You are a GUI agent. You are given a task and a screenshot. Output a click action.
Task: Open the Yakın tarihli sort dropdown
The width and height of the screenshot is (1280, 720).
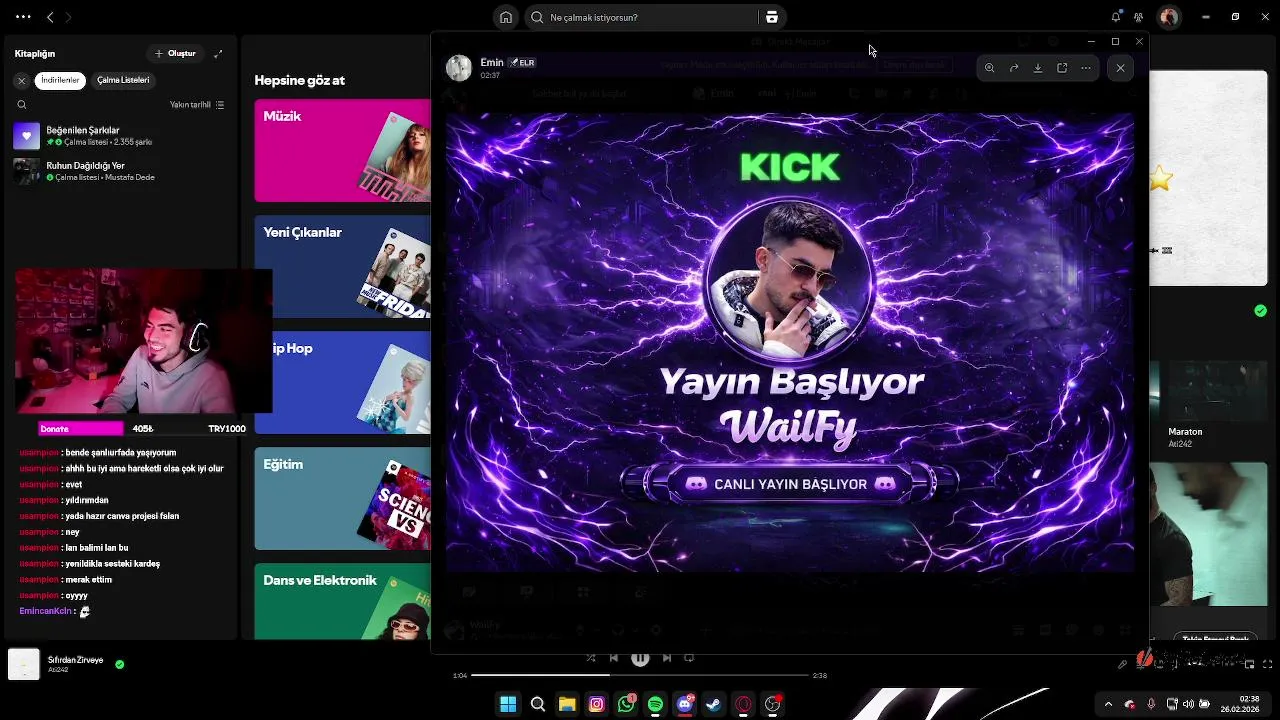197,104
